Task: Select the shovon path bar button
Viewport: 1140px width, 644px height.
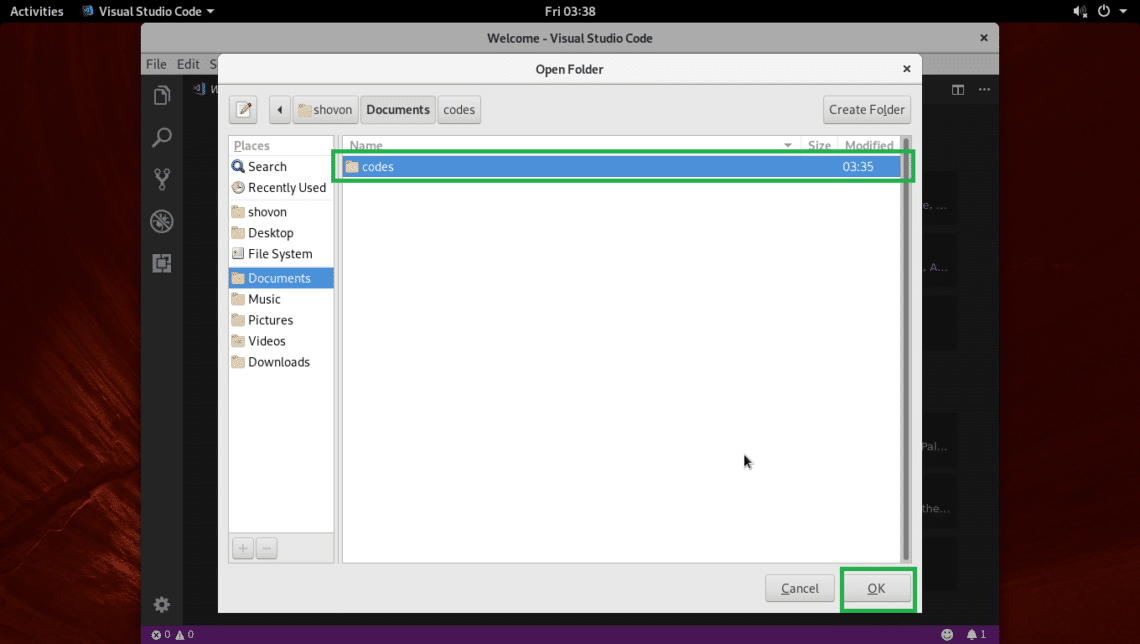Action: (325, 110)
